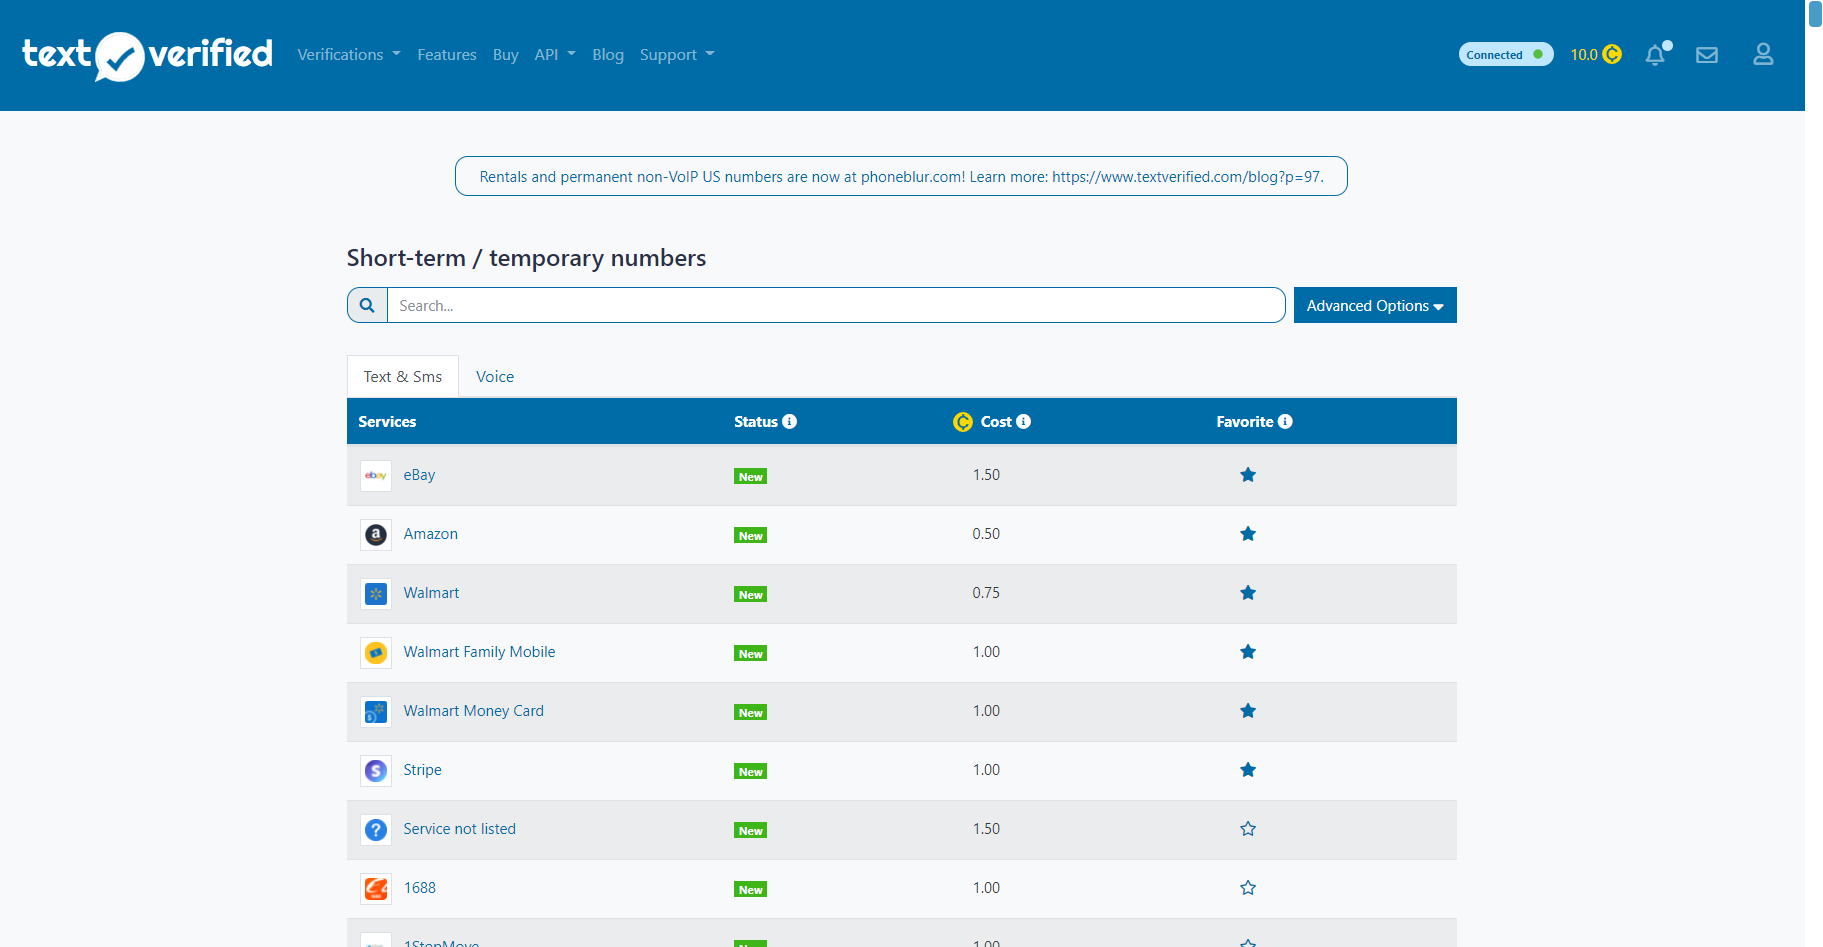Open the mail envelope icon
The image size is (1823, 947).
click(x=1707, y=55)
